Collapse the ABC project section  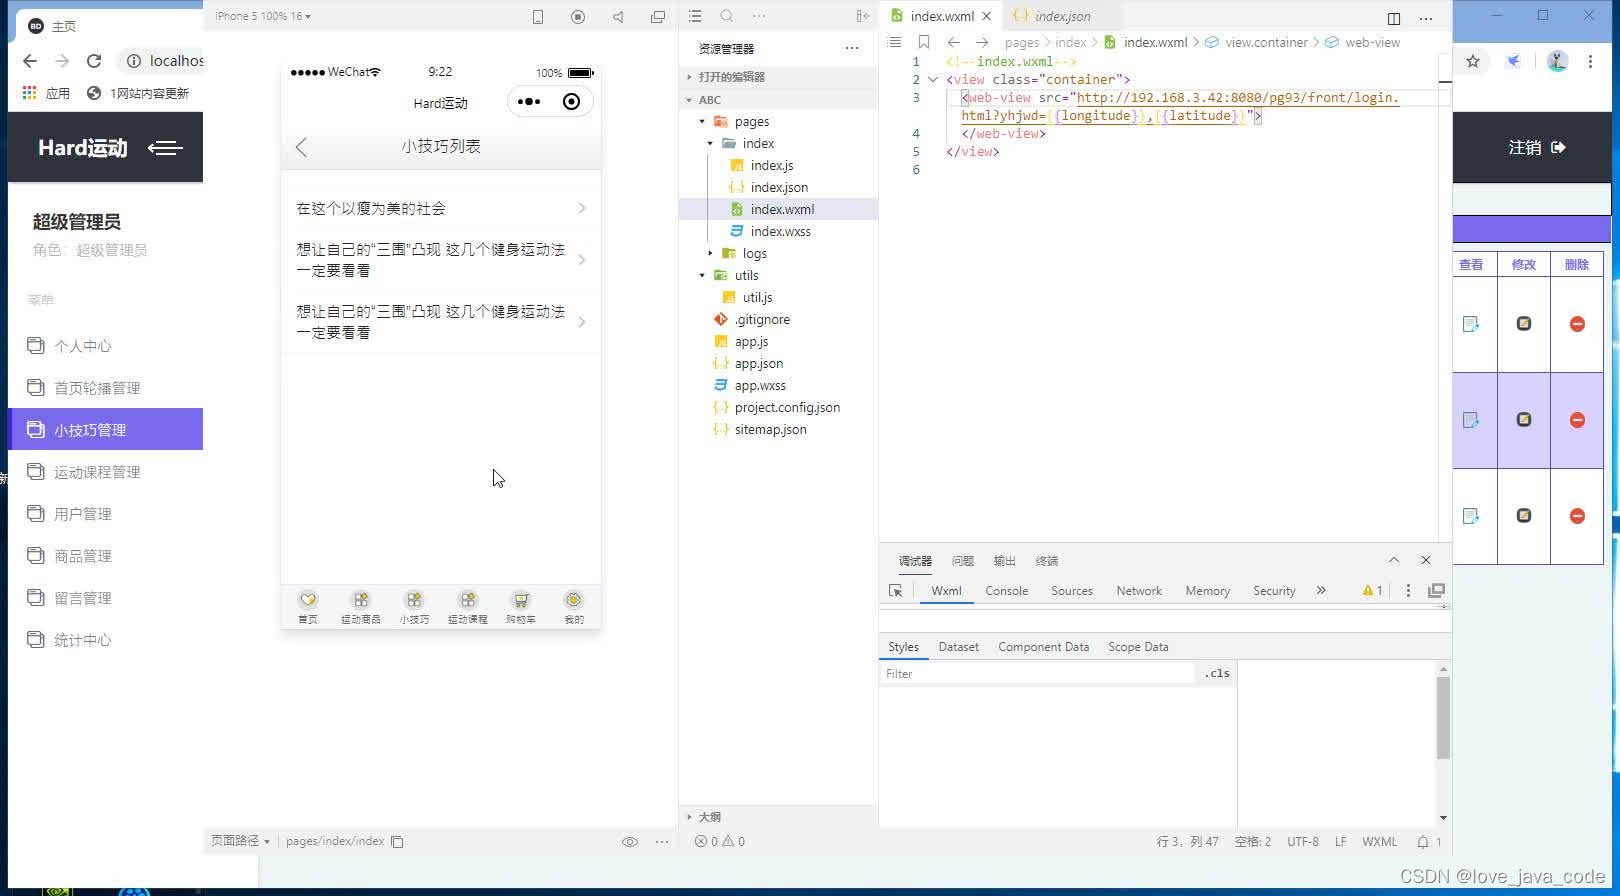(778, 100)
